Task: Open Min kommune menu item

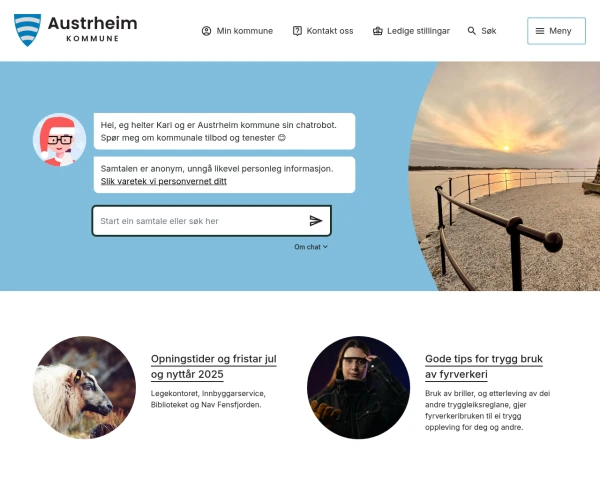Action: [x=237, y=31]
